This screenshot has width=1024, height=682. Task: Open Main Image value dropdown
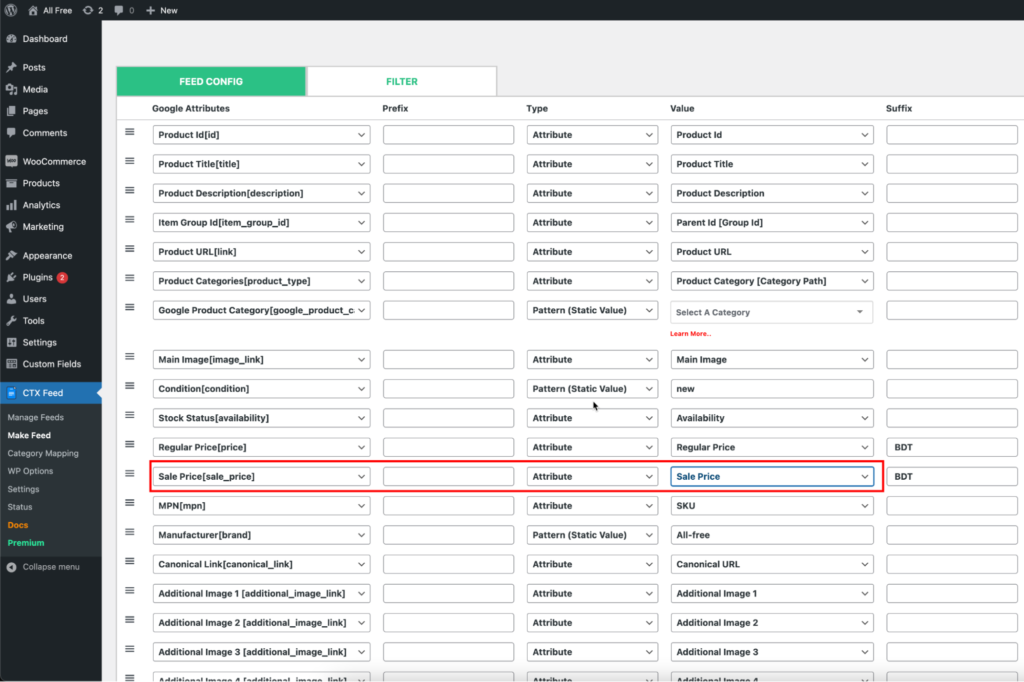[772, 359]
